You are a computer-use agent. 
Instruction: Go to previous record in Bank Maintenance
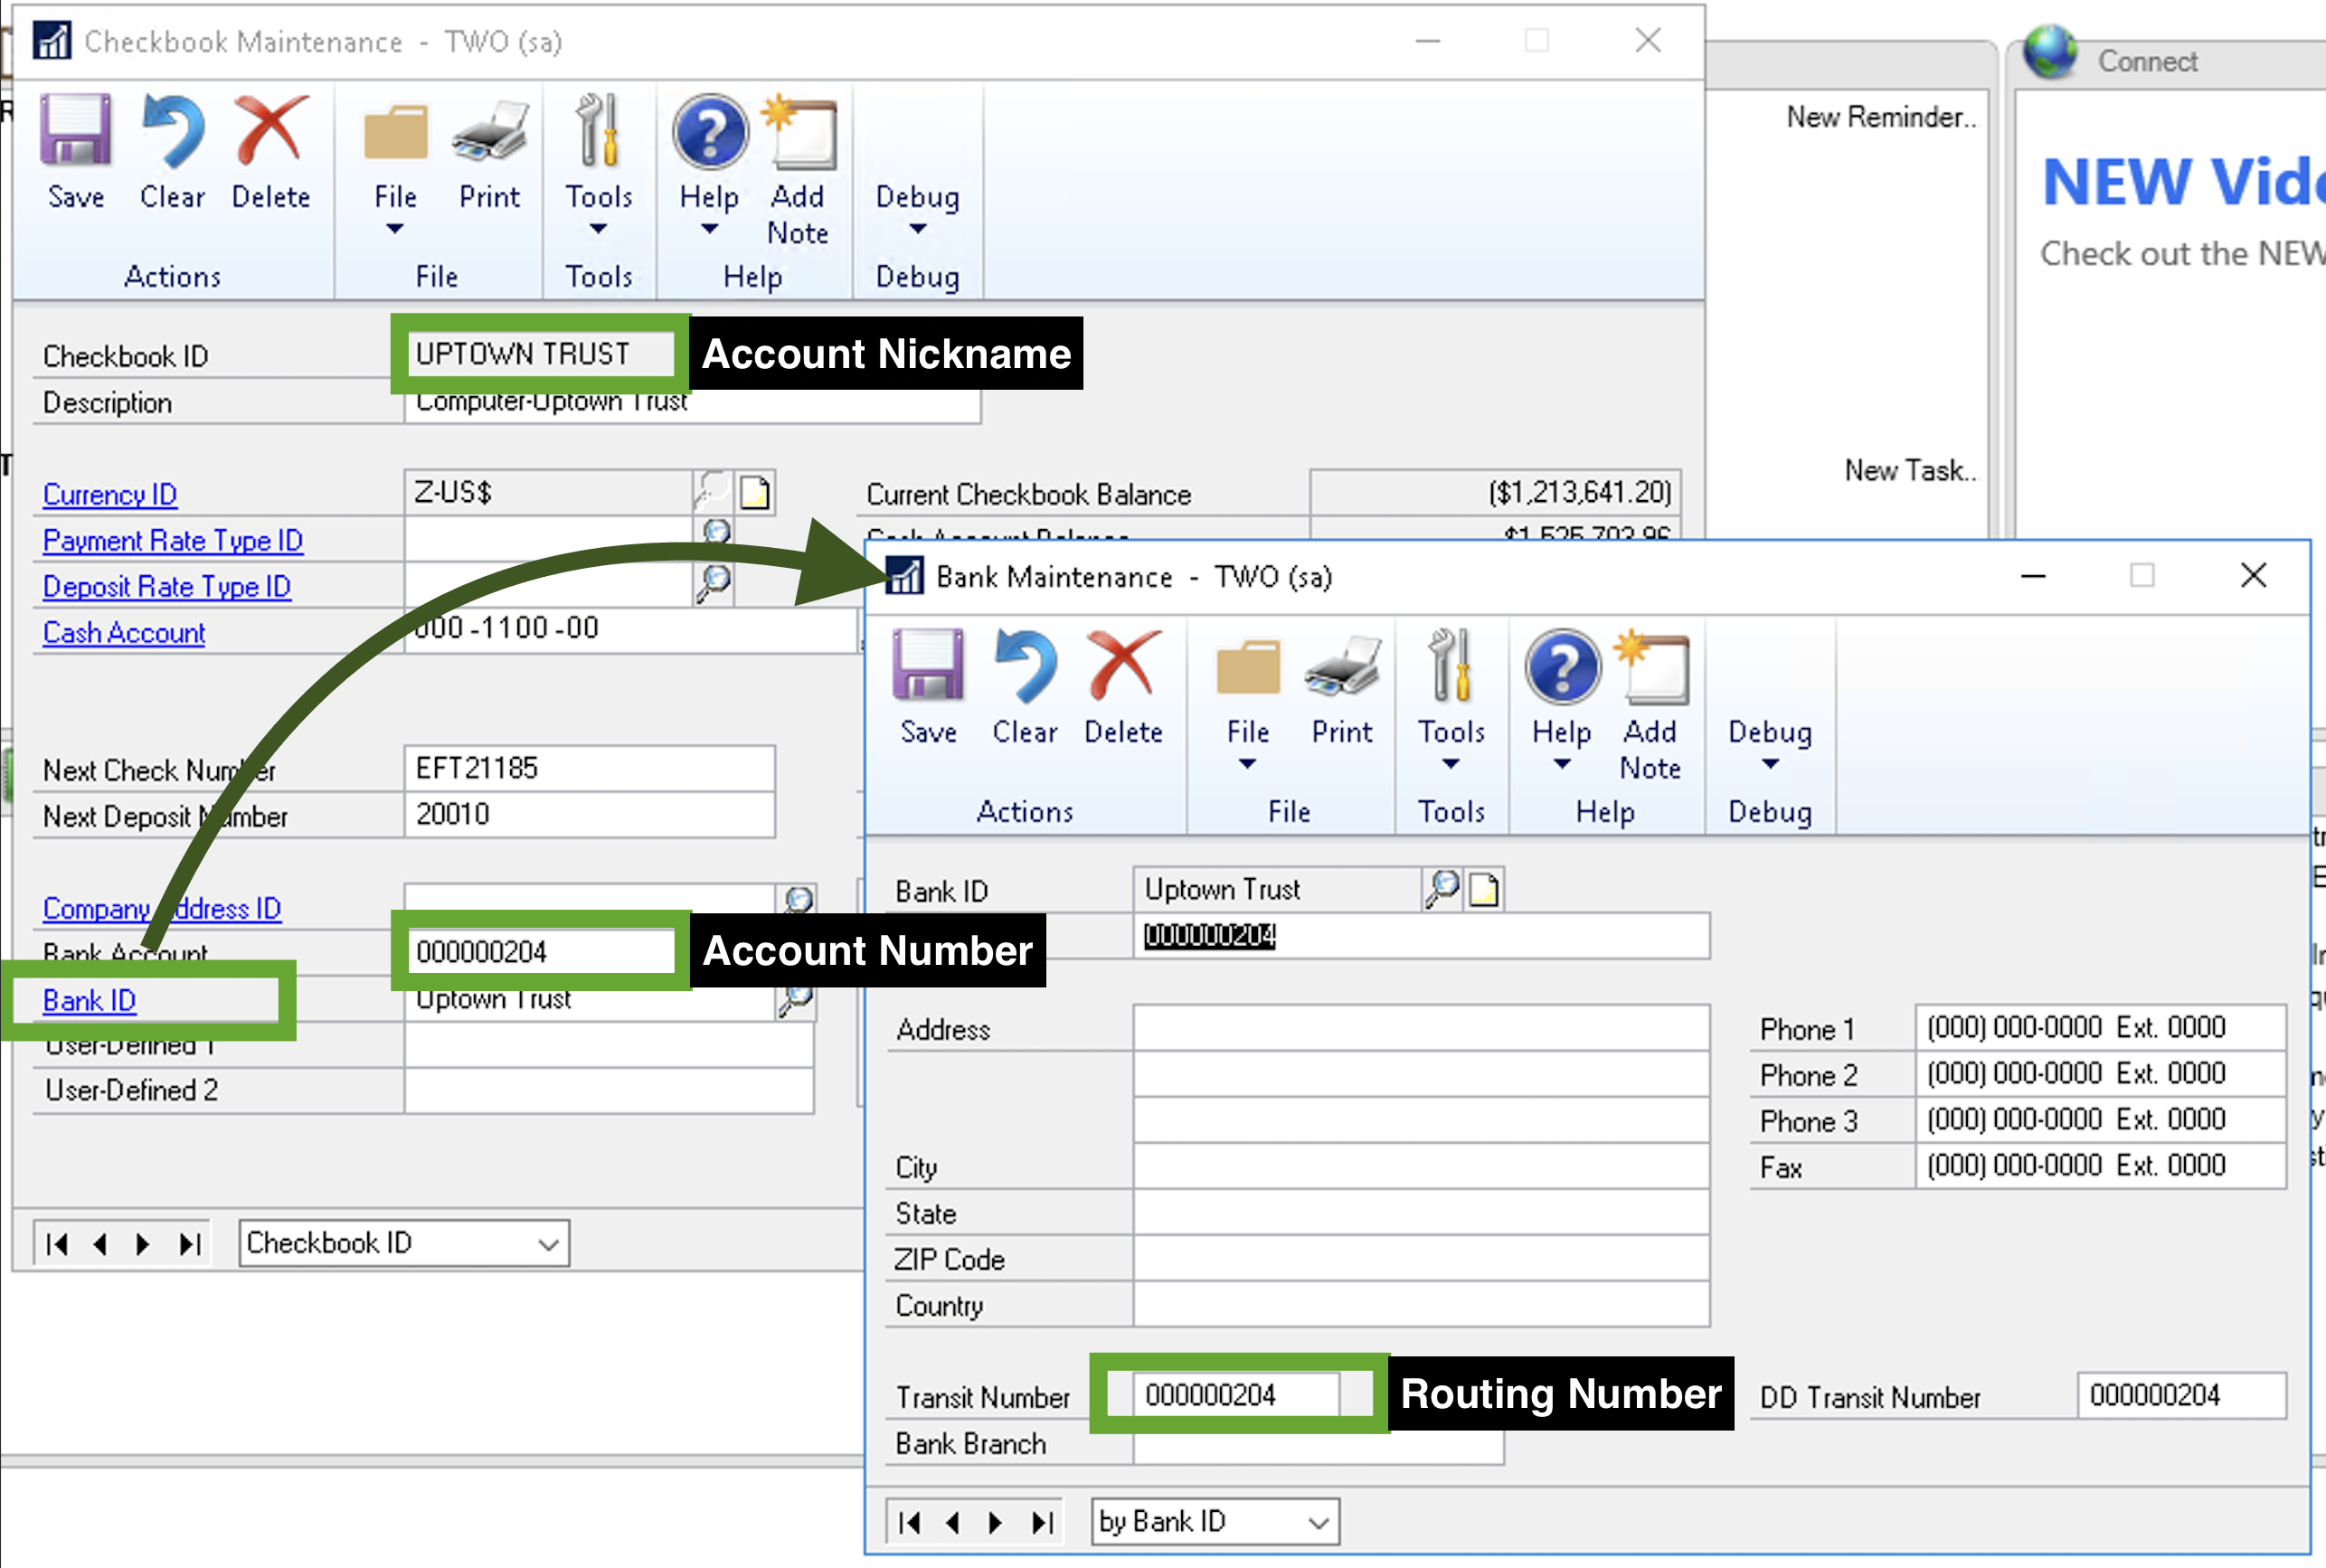point(952,1522)
